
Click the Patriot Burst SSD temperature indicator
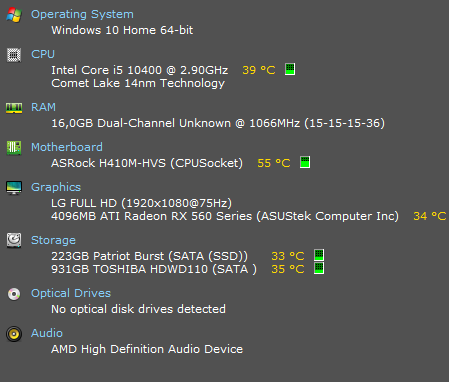point(319,255)
